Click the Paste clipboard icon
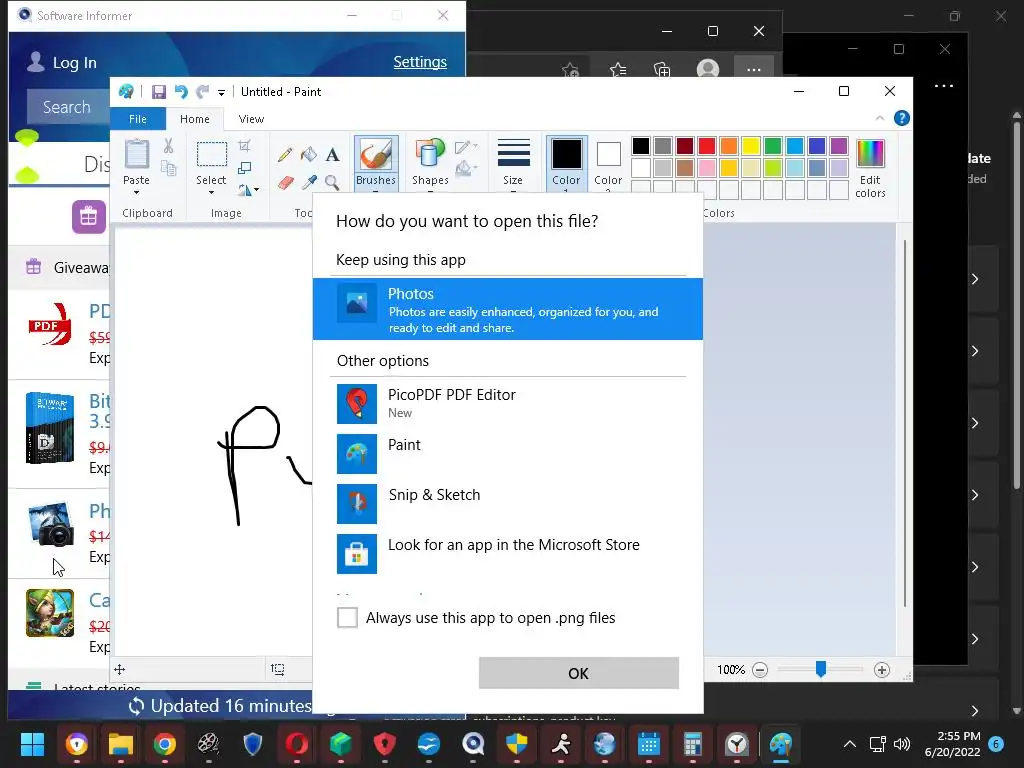 [x=136, y=155]
